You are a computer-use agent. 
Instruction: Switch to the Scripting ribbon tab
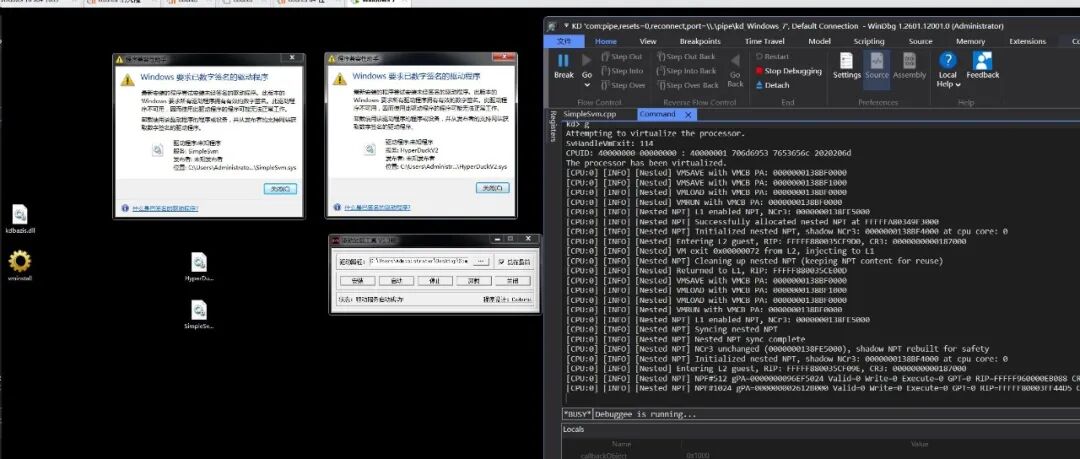pyautogui.click(x=869, y=41)
